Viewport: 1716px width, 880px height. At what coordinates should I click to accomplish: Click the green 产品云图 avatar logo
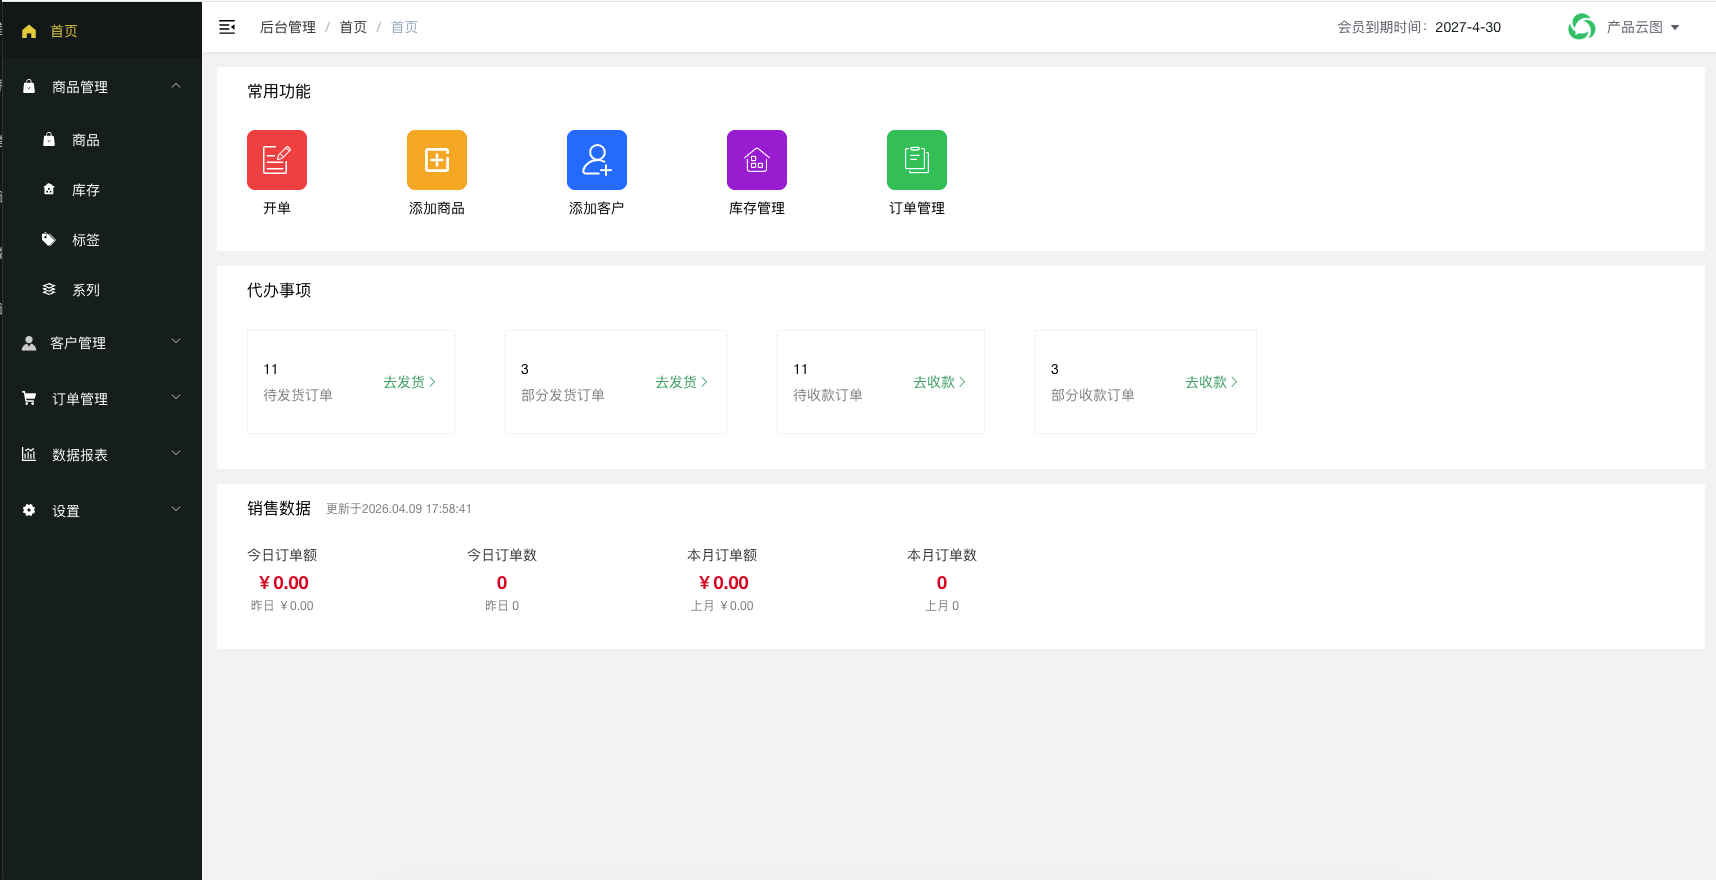coord(1582,27)
